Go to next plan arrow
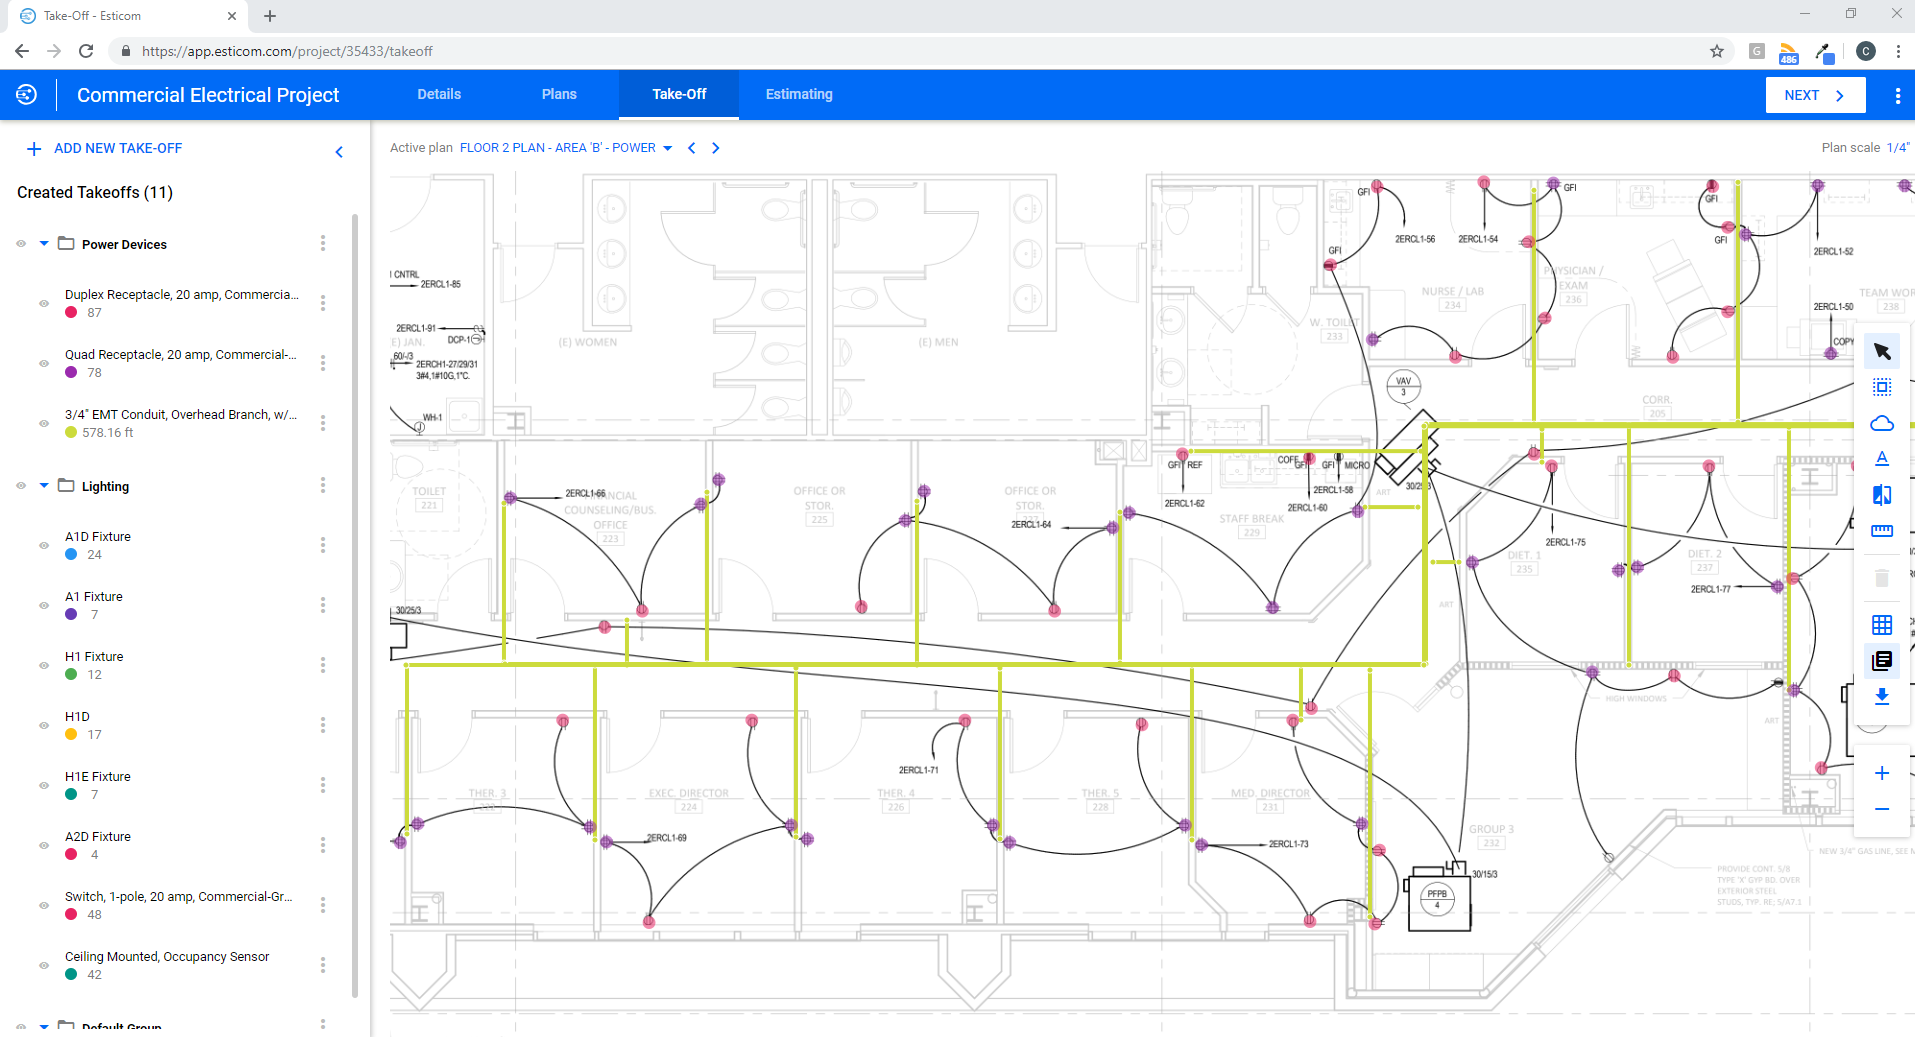1915x1037 pixels. pos(715,148)
